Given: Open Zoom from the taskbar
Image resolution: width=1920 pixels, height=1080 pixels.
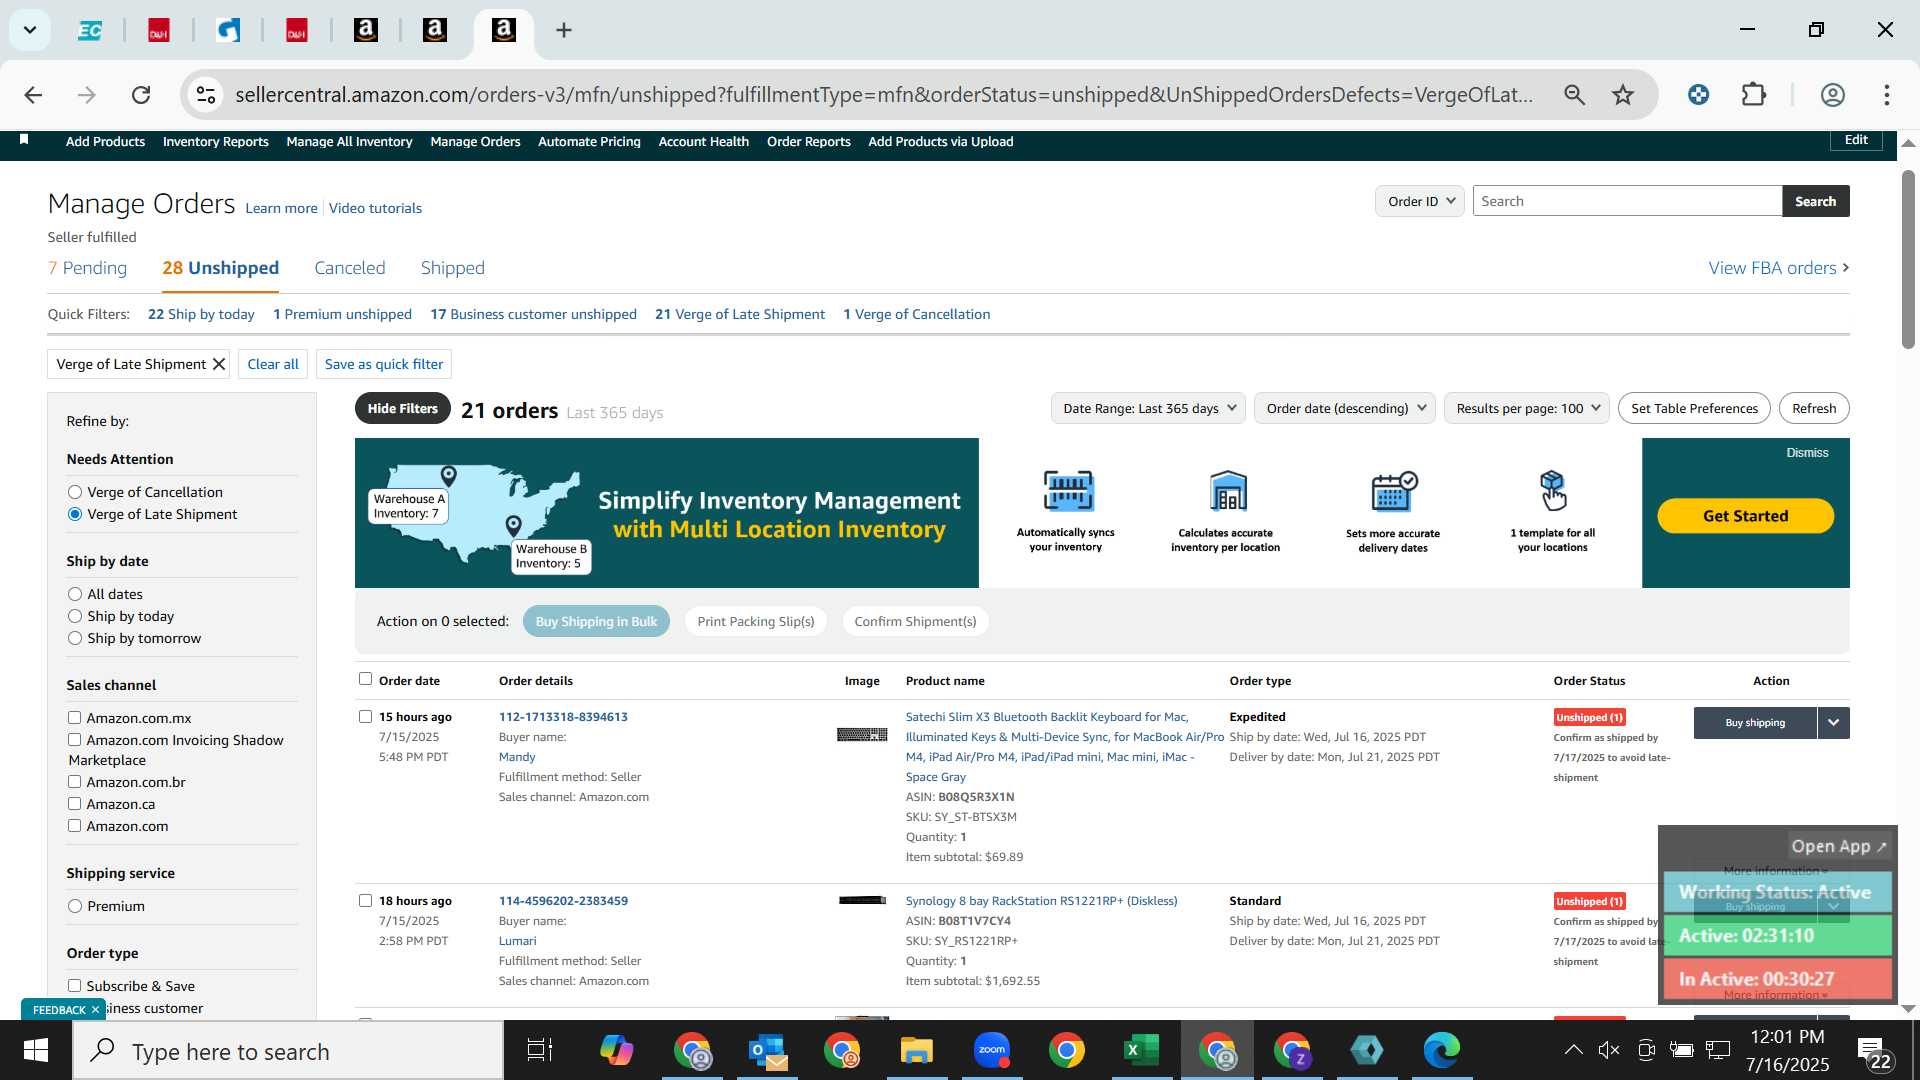Looking at the screenshot, I should click(991, 1051).
